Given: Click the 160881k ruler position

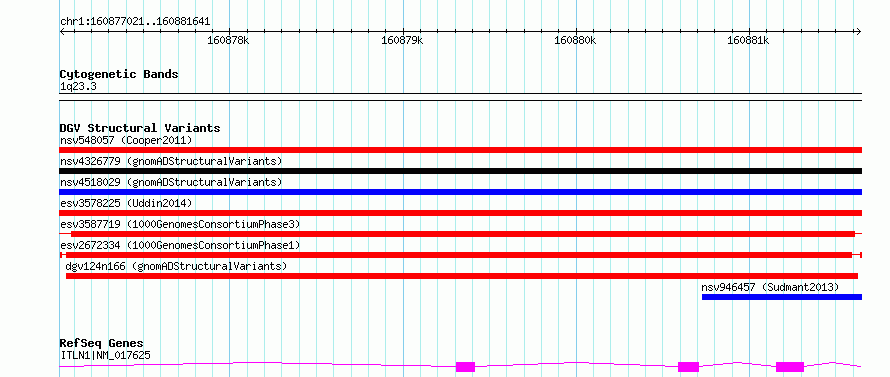Looking at the screenshot, I should 749,40.
